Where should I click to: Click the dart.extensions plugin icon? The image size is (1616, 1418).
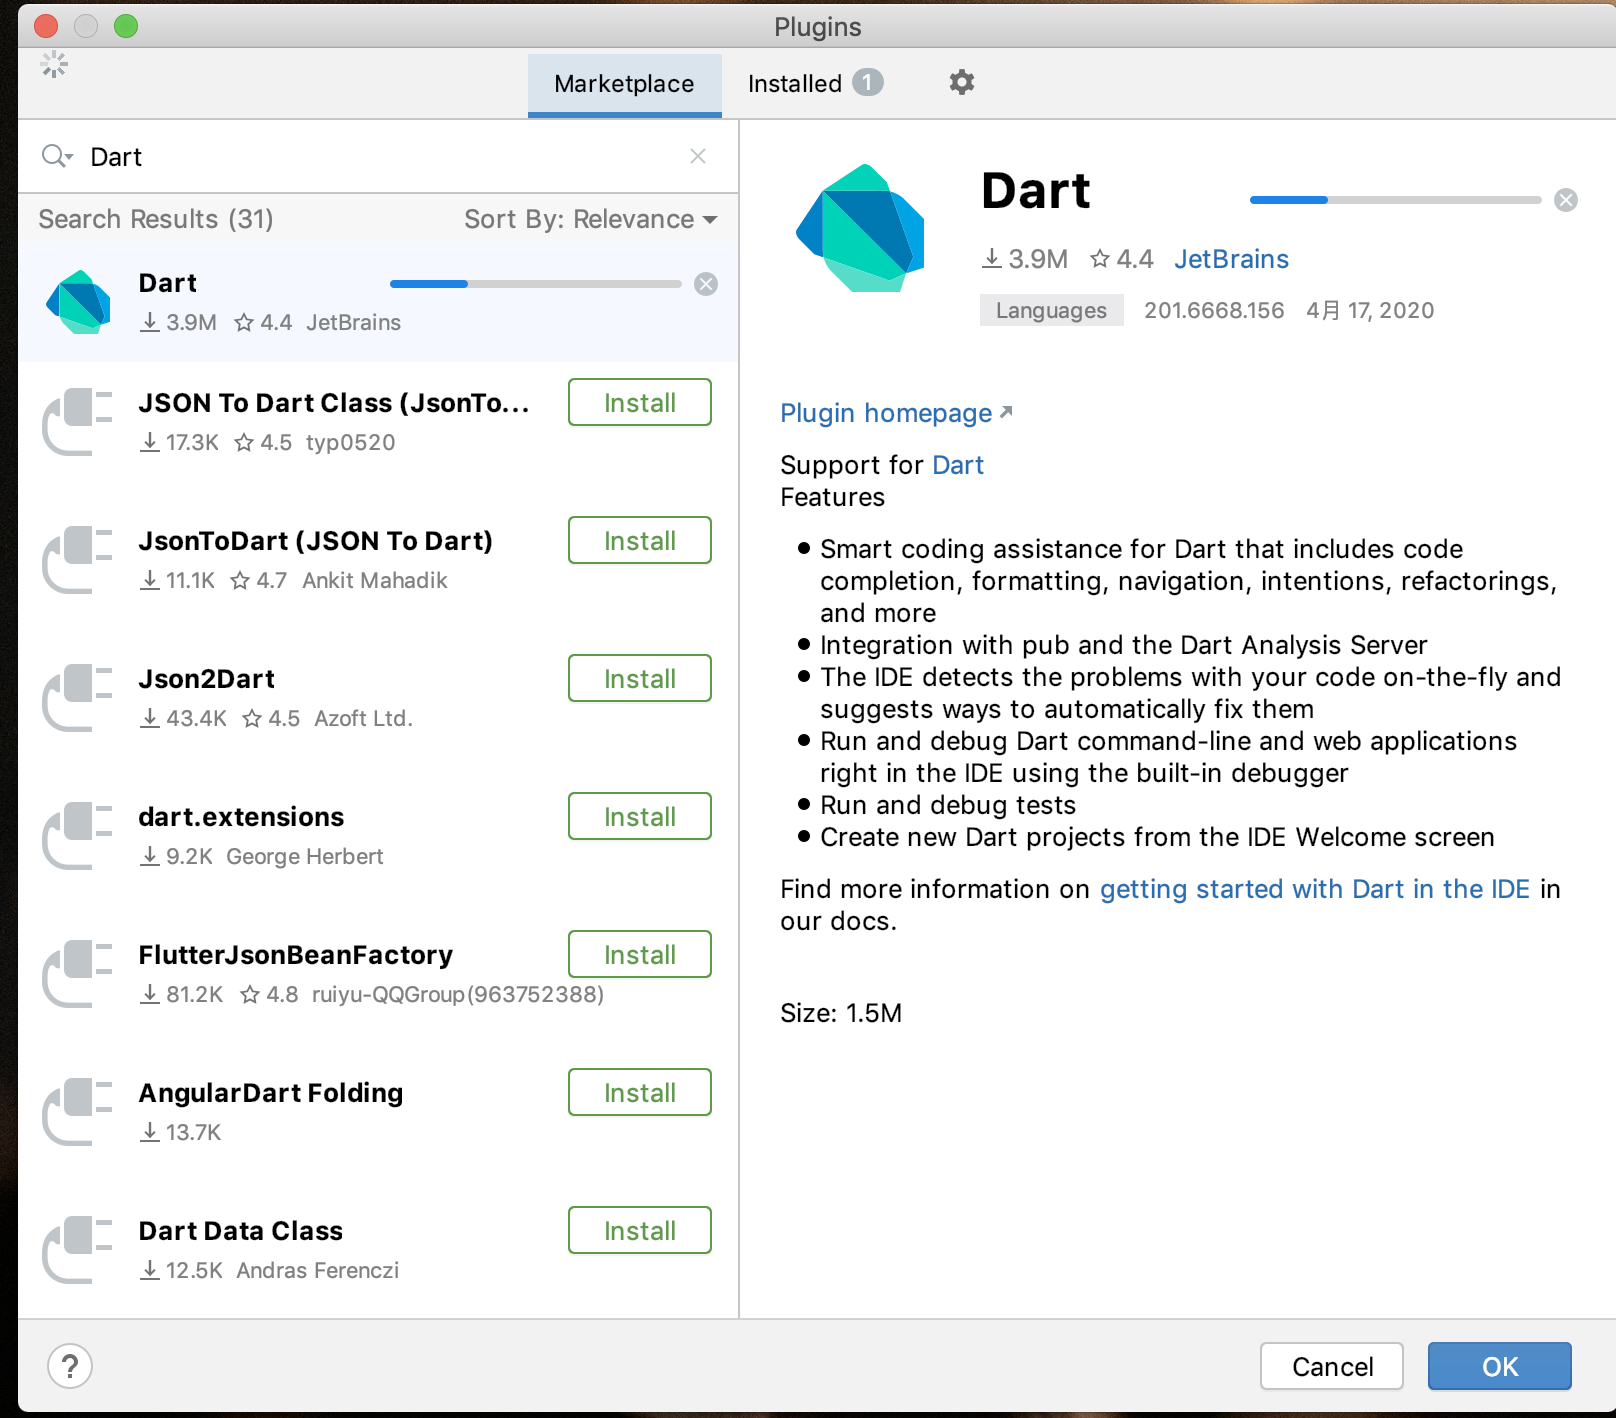tap(78, 835)
